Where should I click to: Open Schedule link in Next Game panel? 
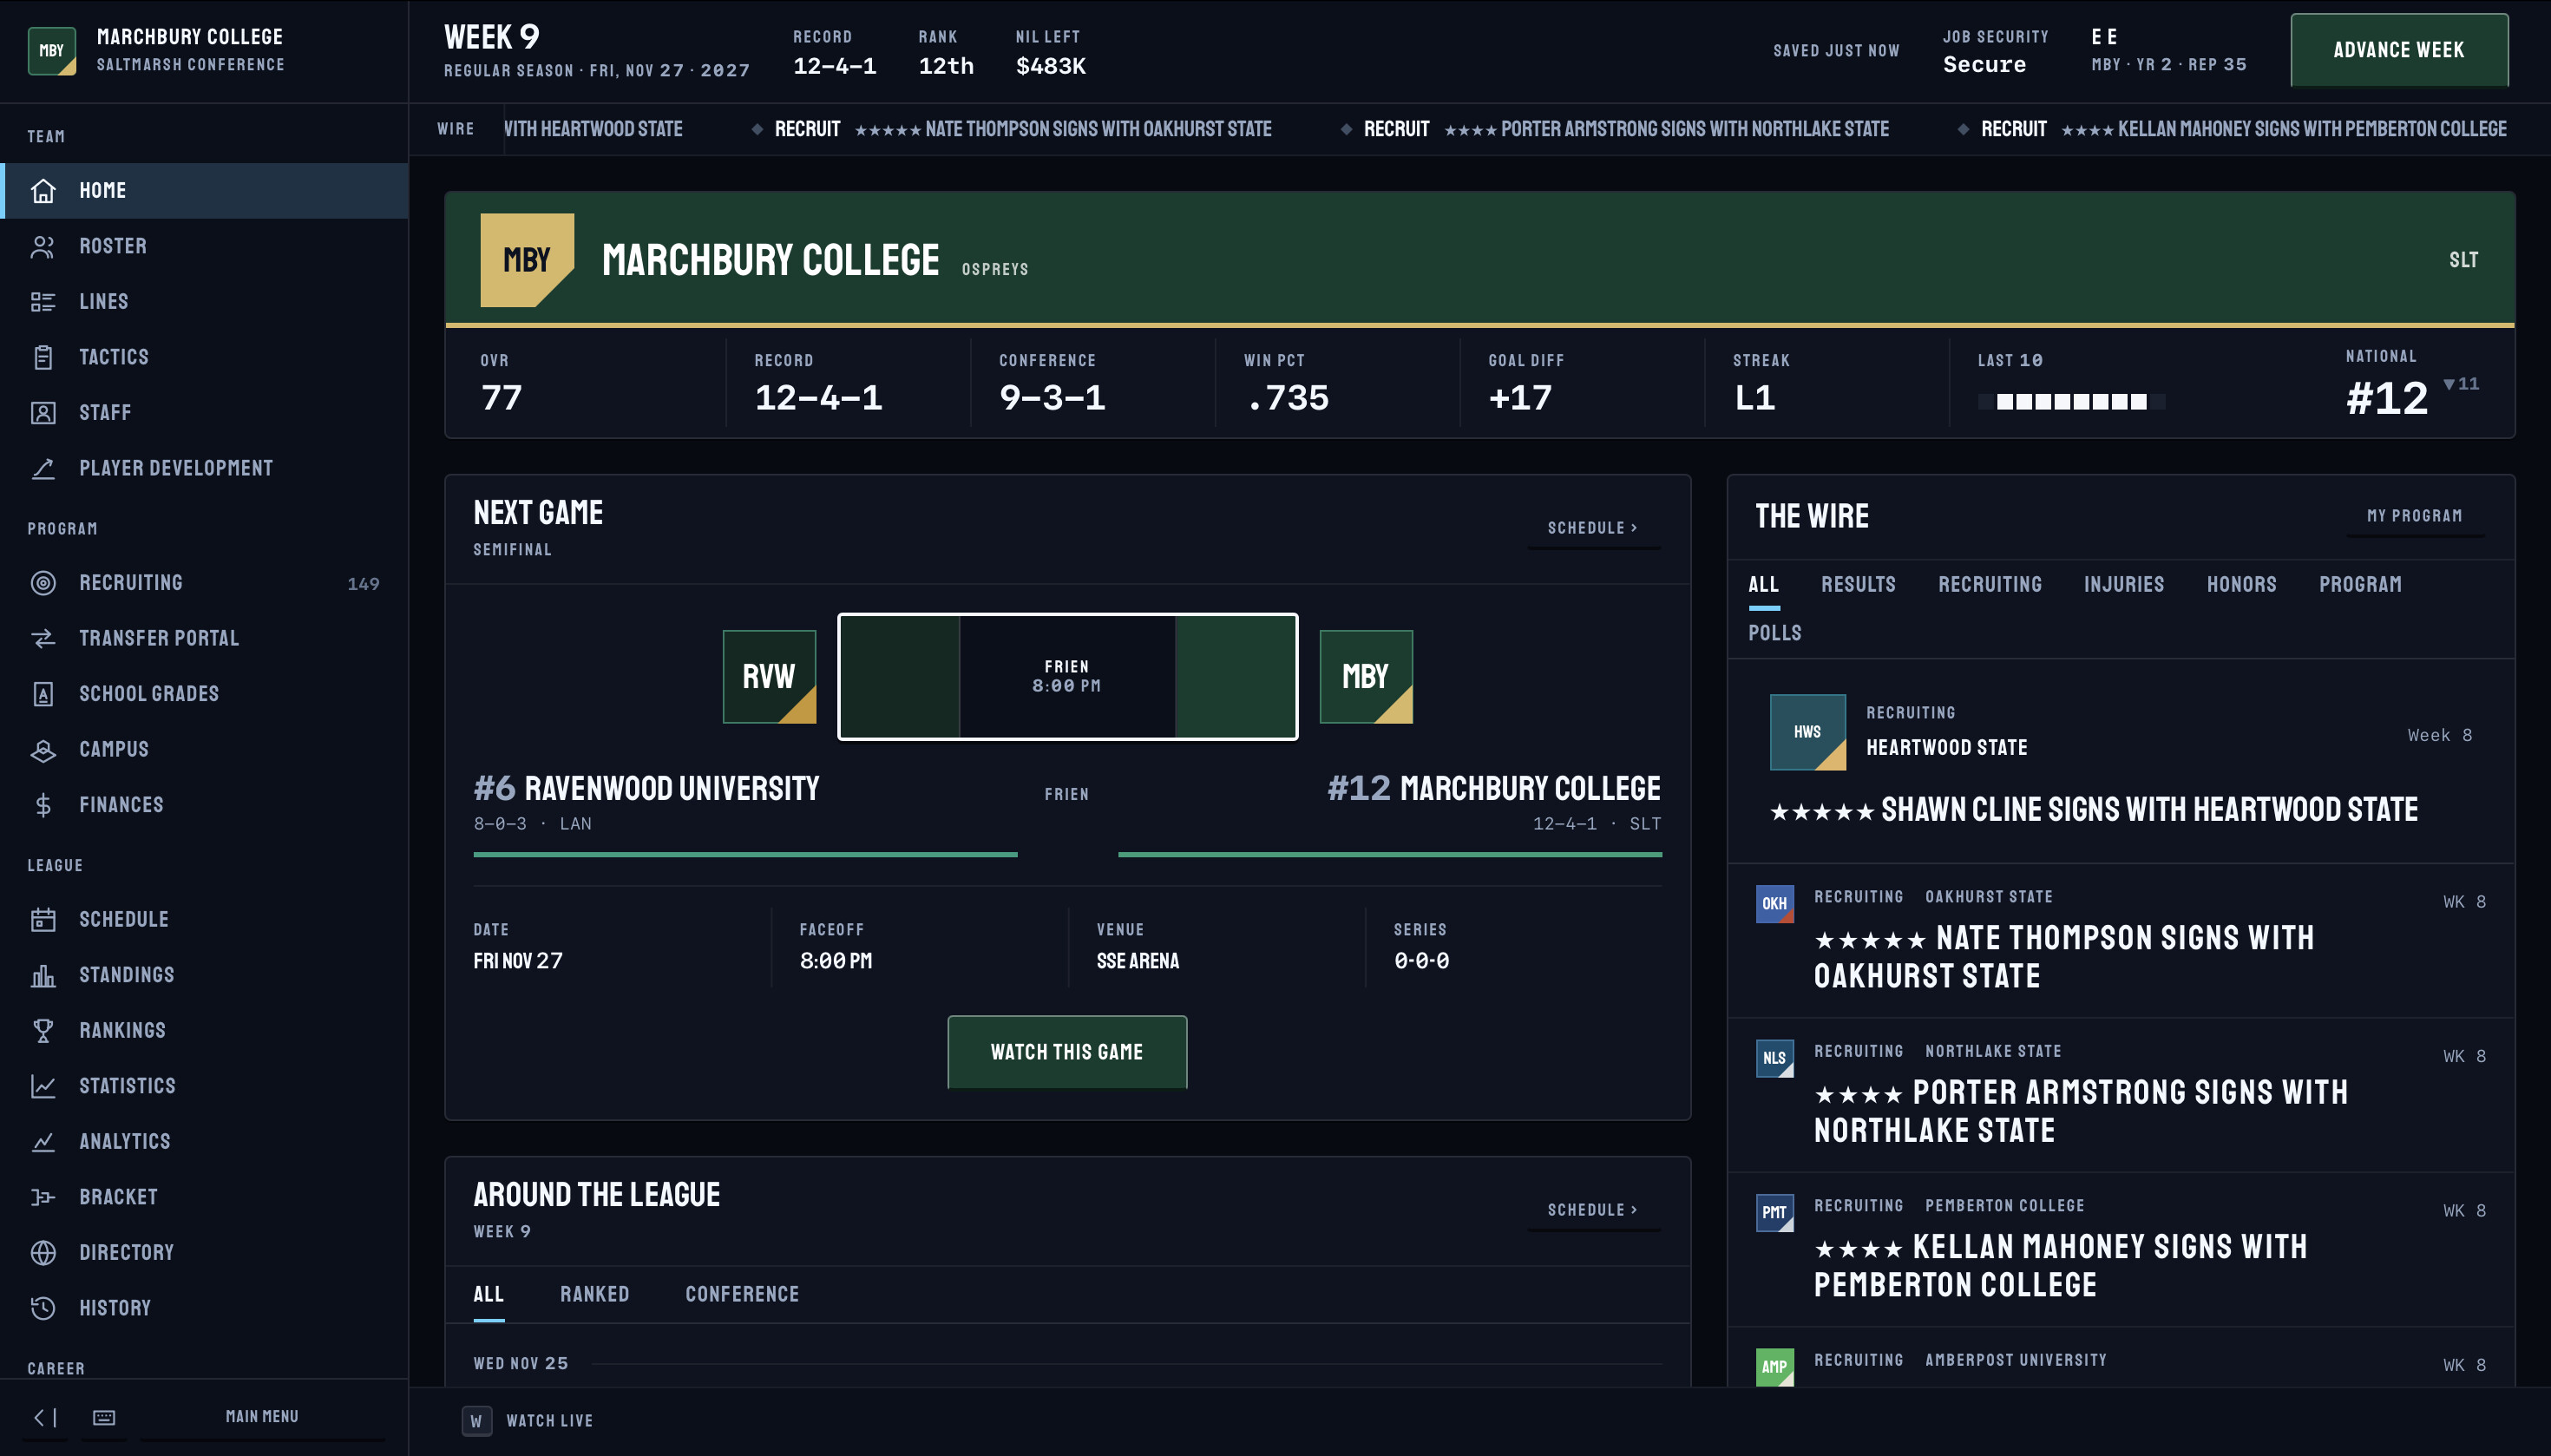point(1593,528)
